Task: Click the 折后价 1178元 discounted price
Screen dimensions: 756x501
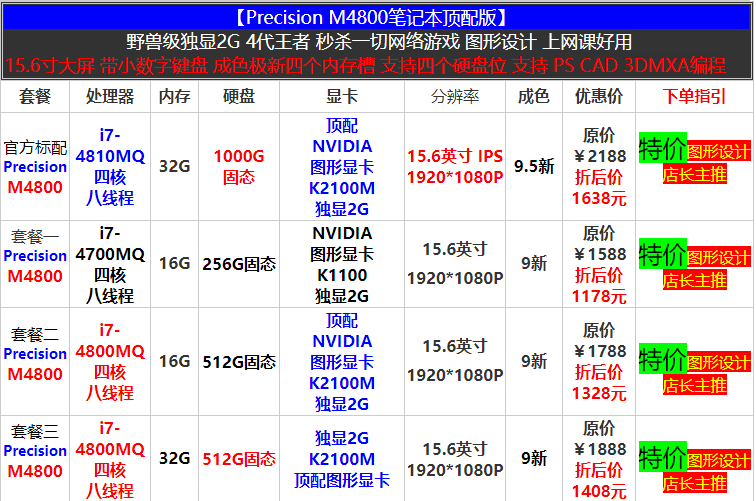Action: tap(599, 285)
